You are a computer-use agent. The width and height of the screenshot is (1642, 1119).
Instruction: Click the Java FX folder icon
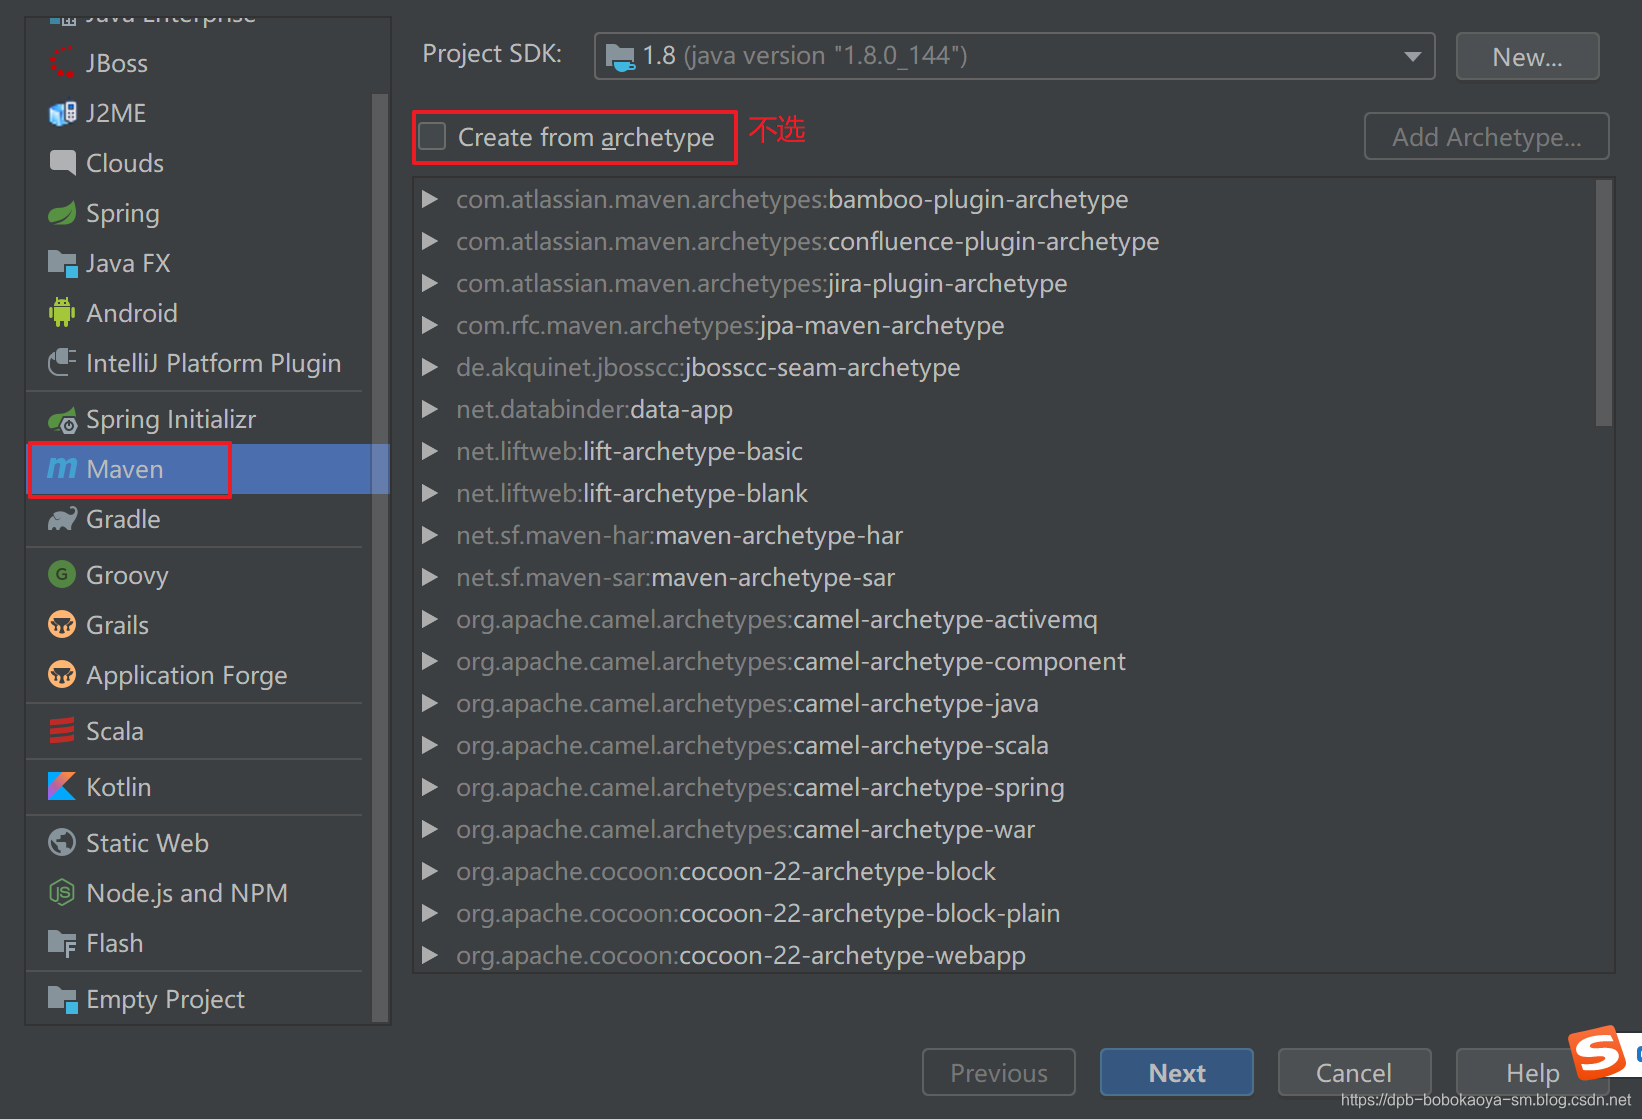[62, 263]
